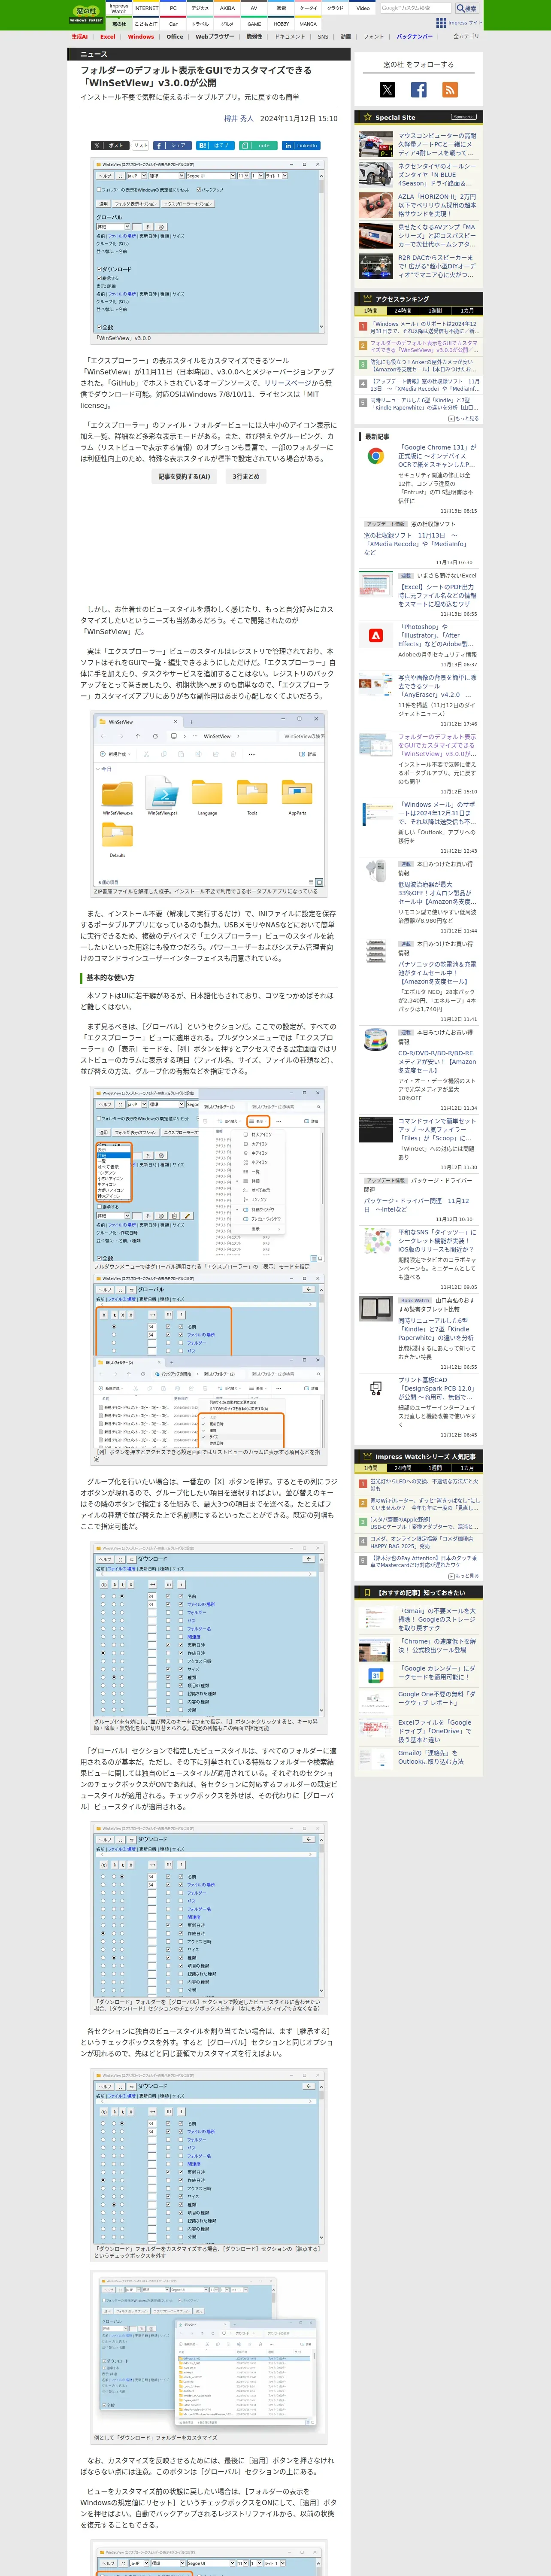Click もっと見る under access ranking
The height and width of the screenshot is (2576, 551).
(x=463, y=419)
